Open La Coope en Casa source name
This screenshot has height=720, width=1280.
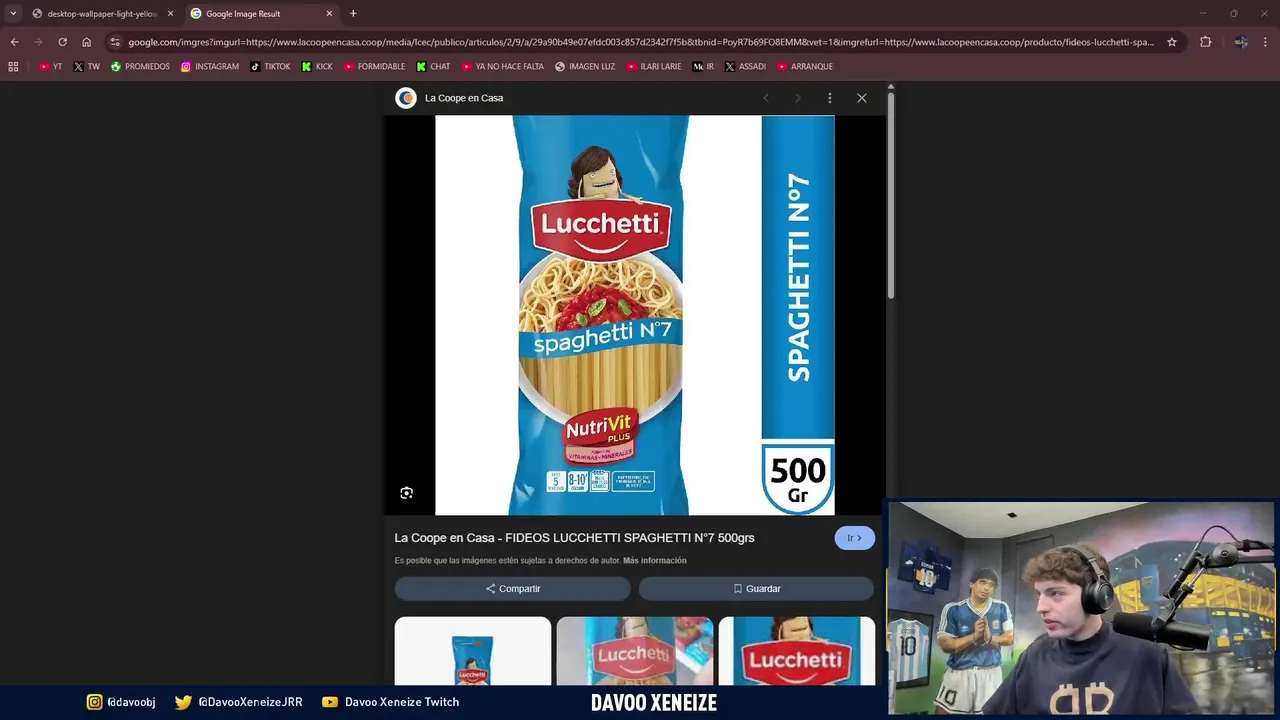tap(464, 98)
